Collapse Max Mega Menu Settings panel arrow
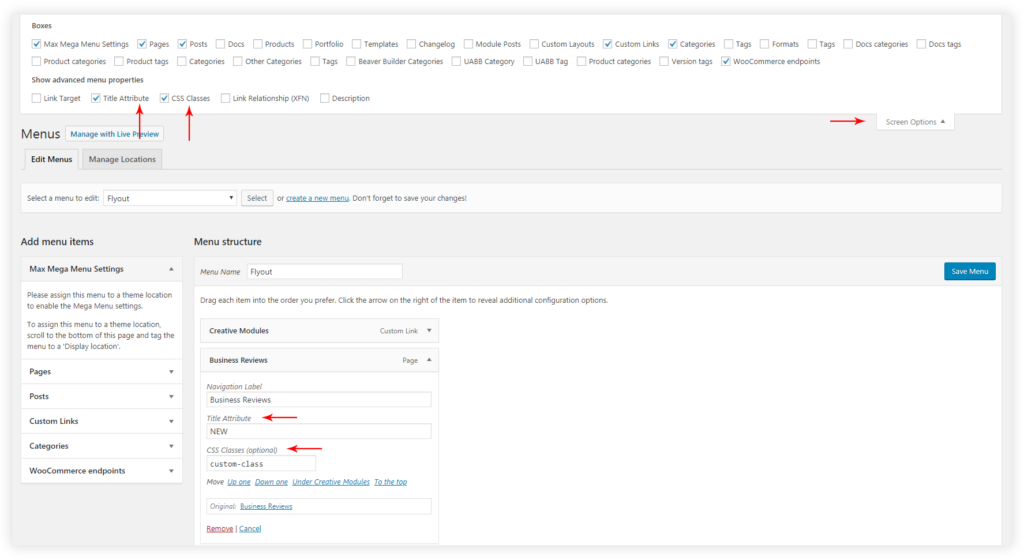 pyautogui.click(x=171, y=269)
